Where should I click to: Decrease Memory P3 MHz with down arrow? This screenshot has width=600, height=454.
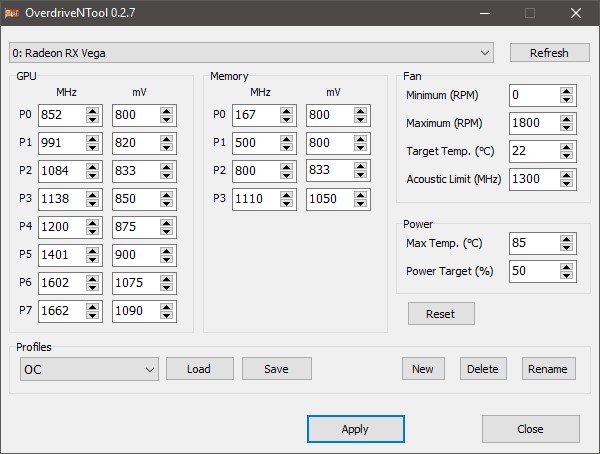[286, 203]
